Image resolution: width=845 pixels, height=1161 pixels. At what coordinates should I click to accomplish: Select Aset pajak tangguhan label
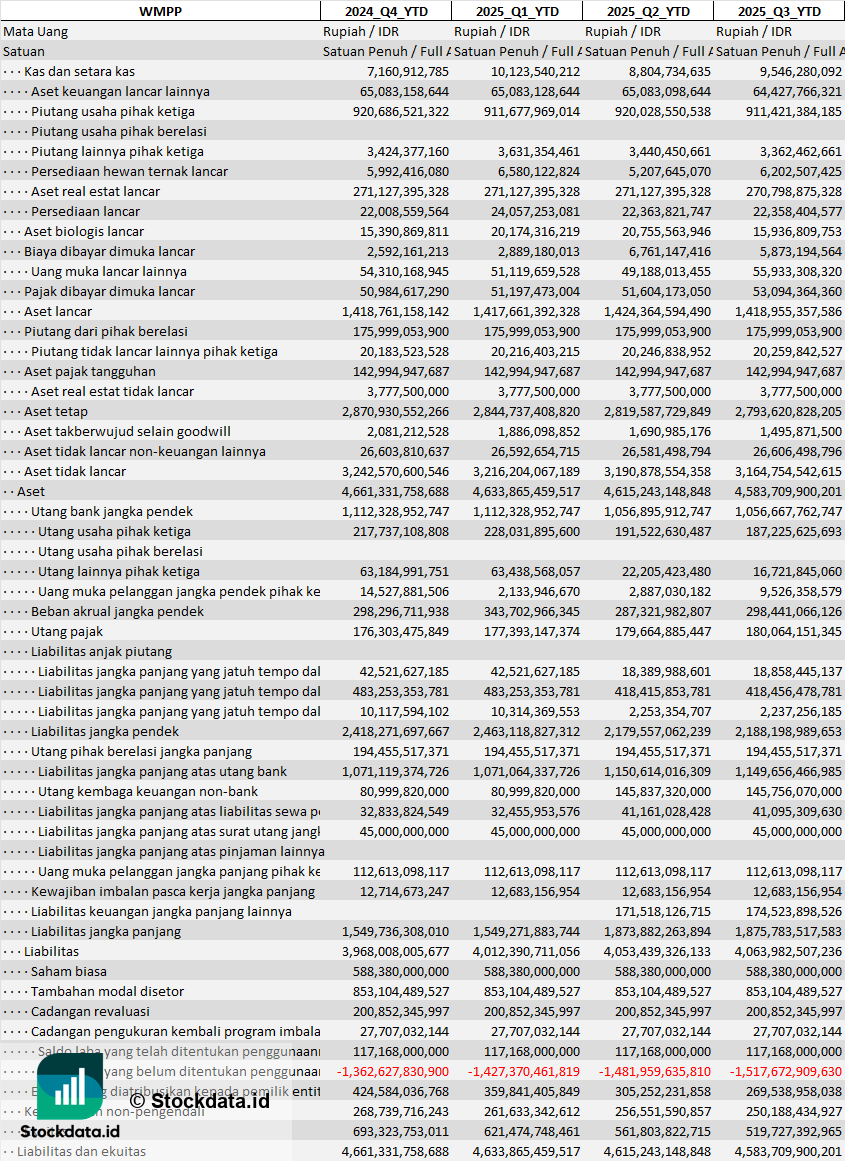(90, 372)
